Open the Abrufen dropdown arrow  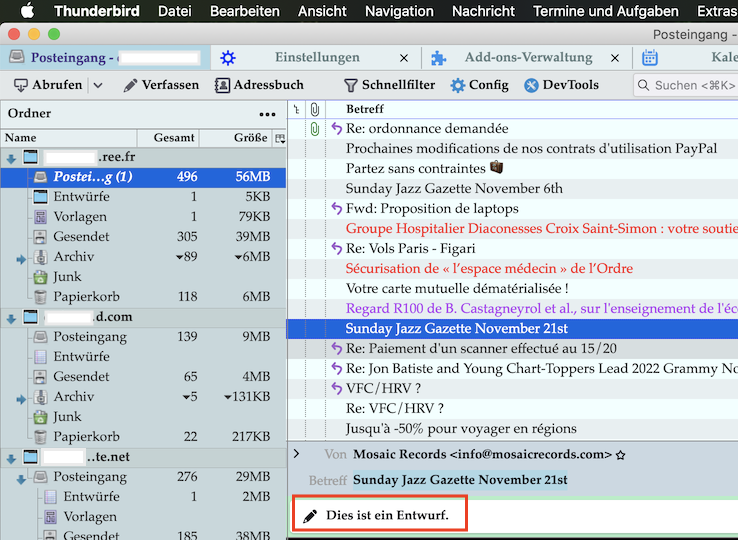point(98,85)
